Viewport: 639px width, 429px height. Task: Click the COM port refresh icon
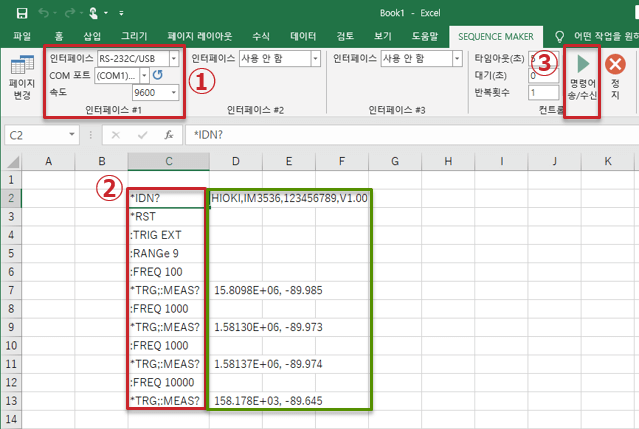pyautogui.click(x=158, y=75)
